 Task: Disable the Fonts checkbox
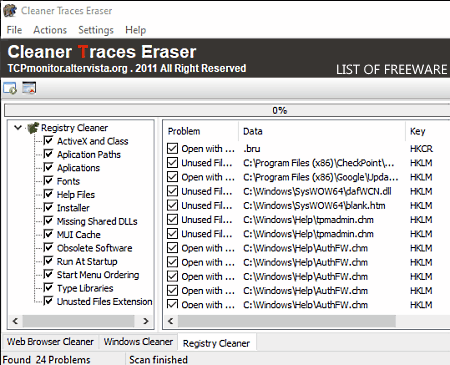[x=48, y=180]
